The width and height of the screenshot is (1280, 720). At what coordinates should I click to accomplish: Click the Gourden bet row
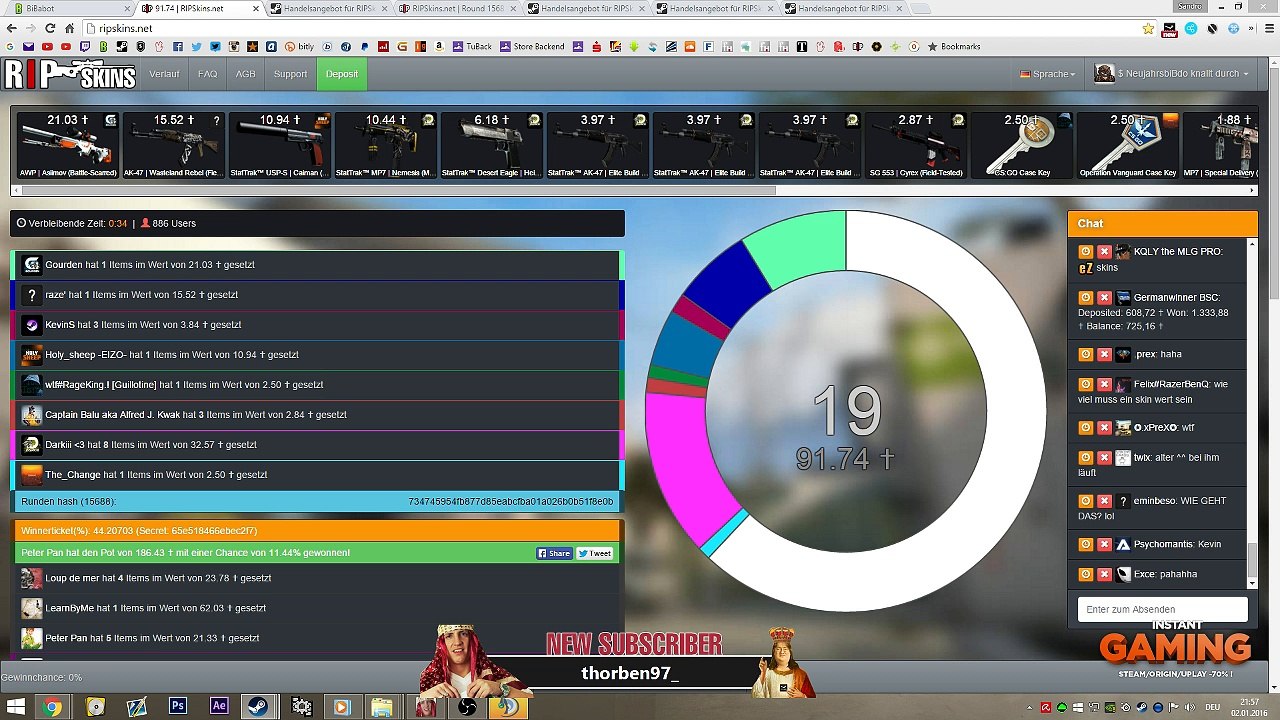click(x=317, y=265)
